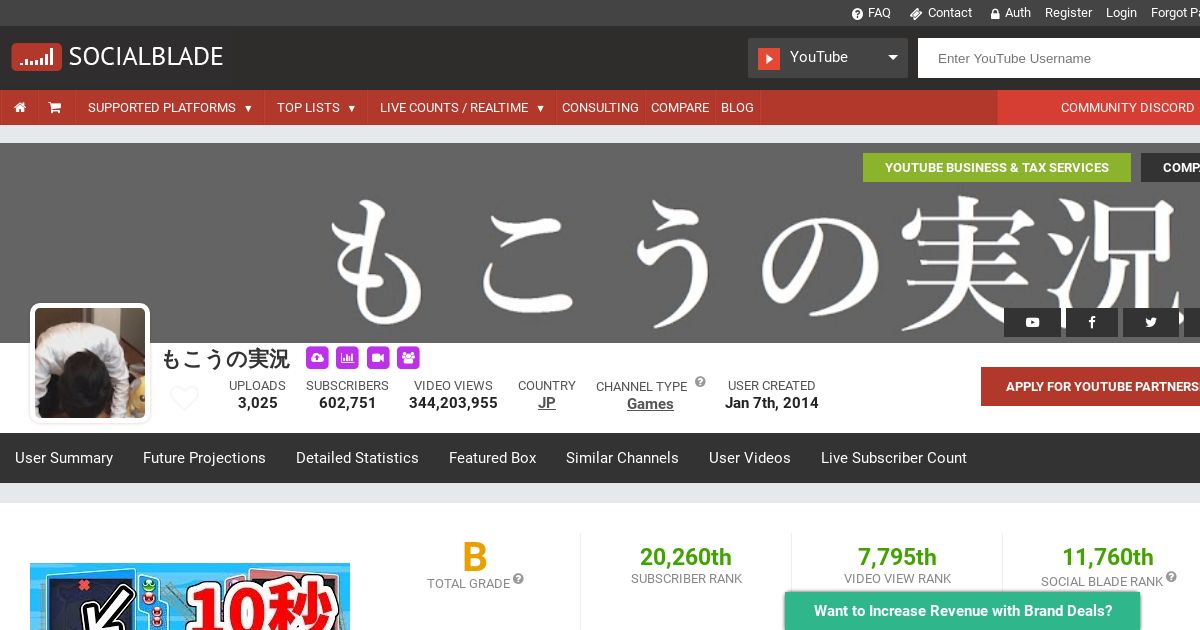This screenshot has width=1200, height=630.
Task: Switch to Detailed Statistics tab
Action: click(x=357, y=458)
